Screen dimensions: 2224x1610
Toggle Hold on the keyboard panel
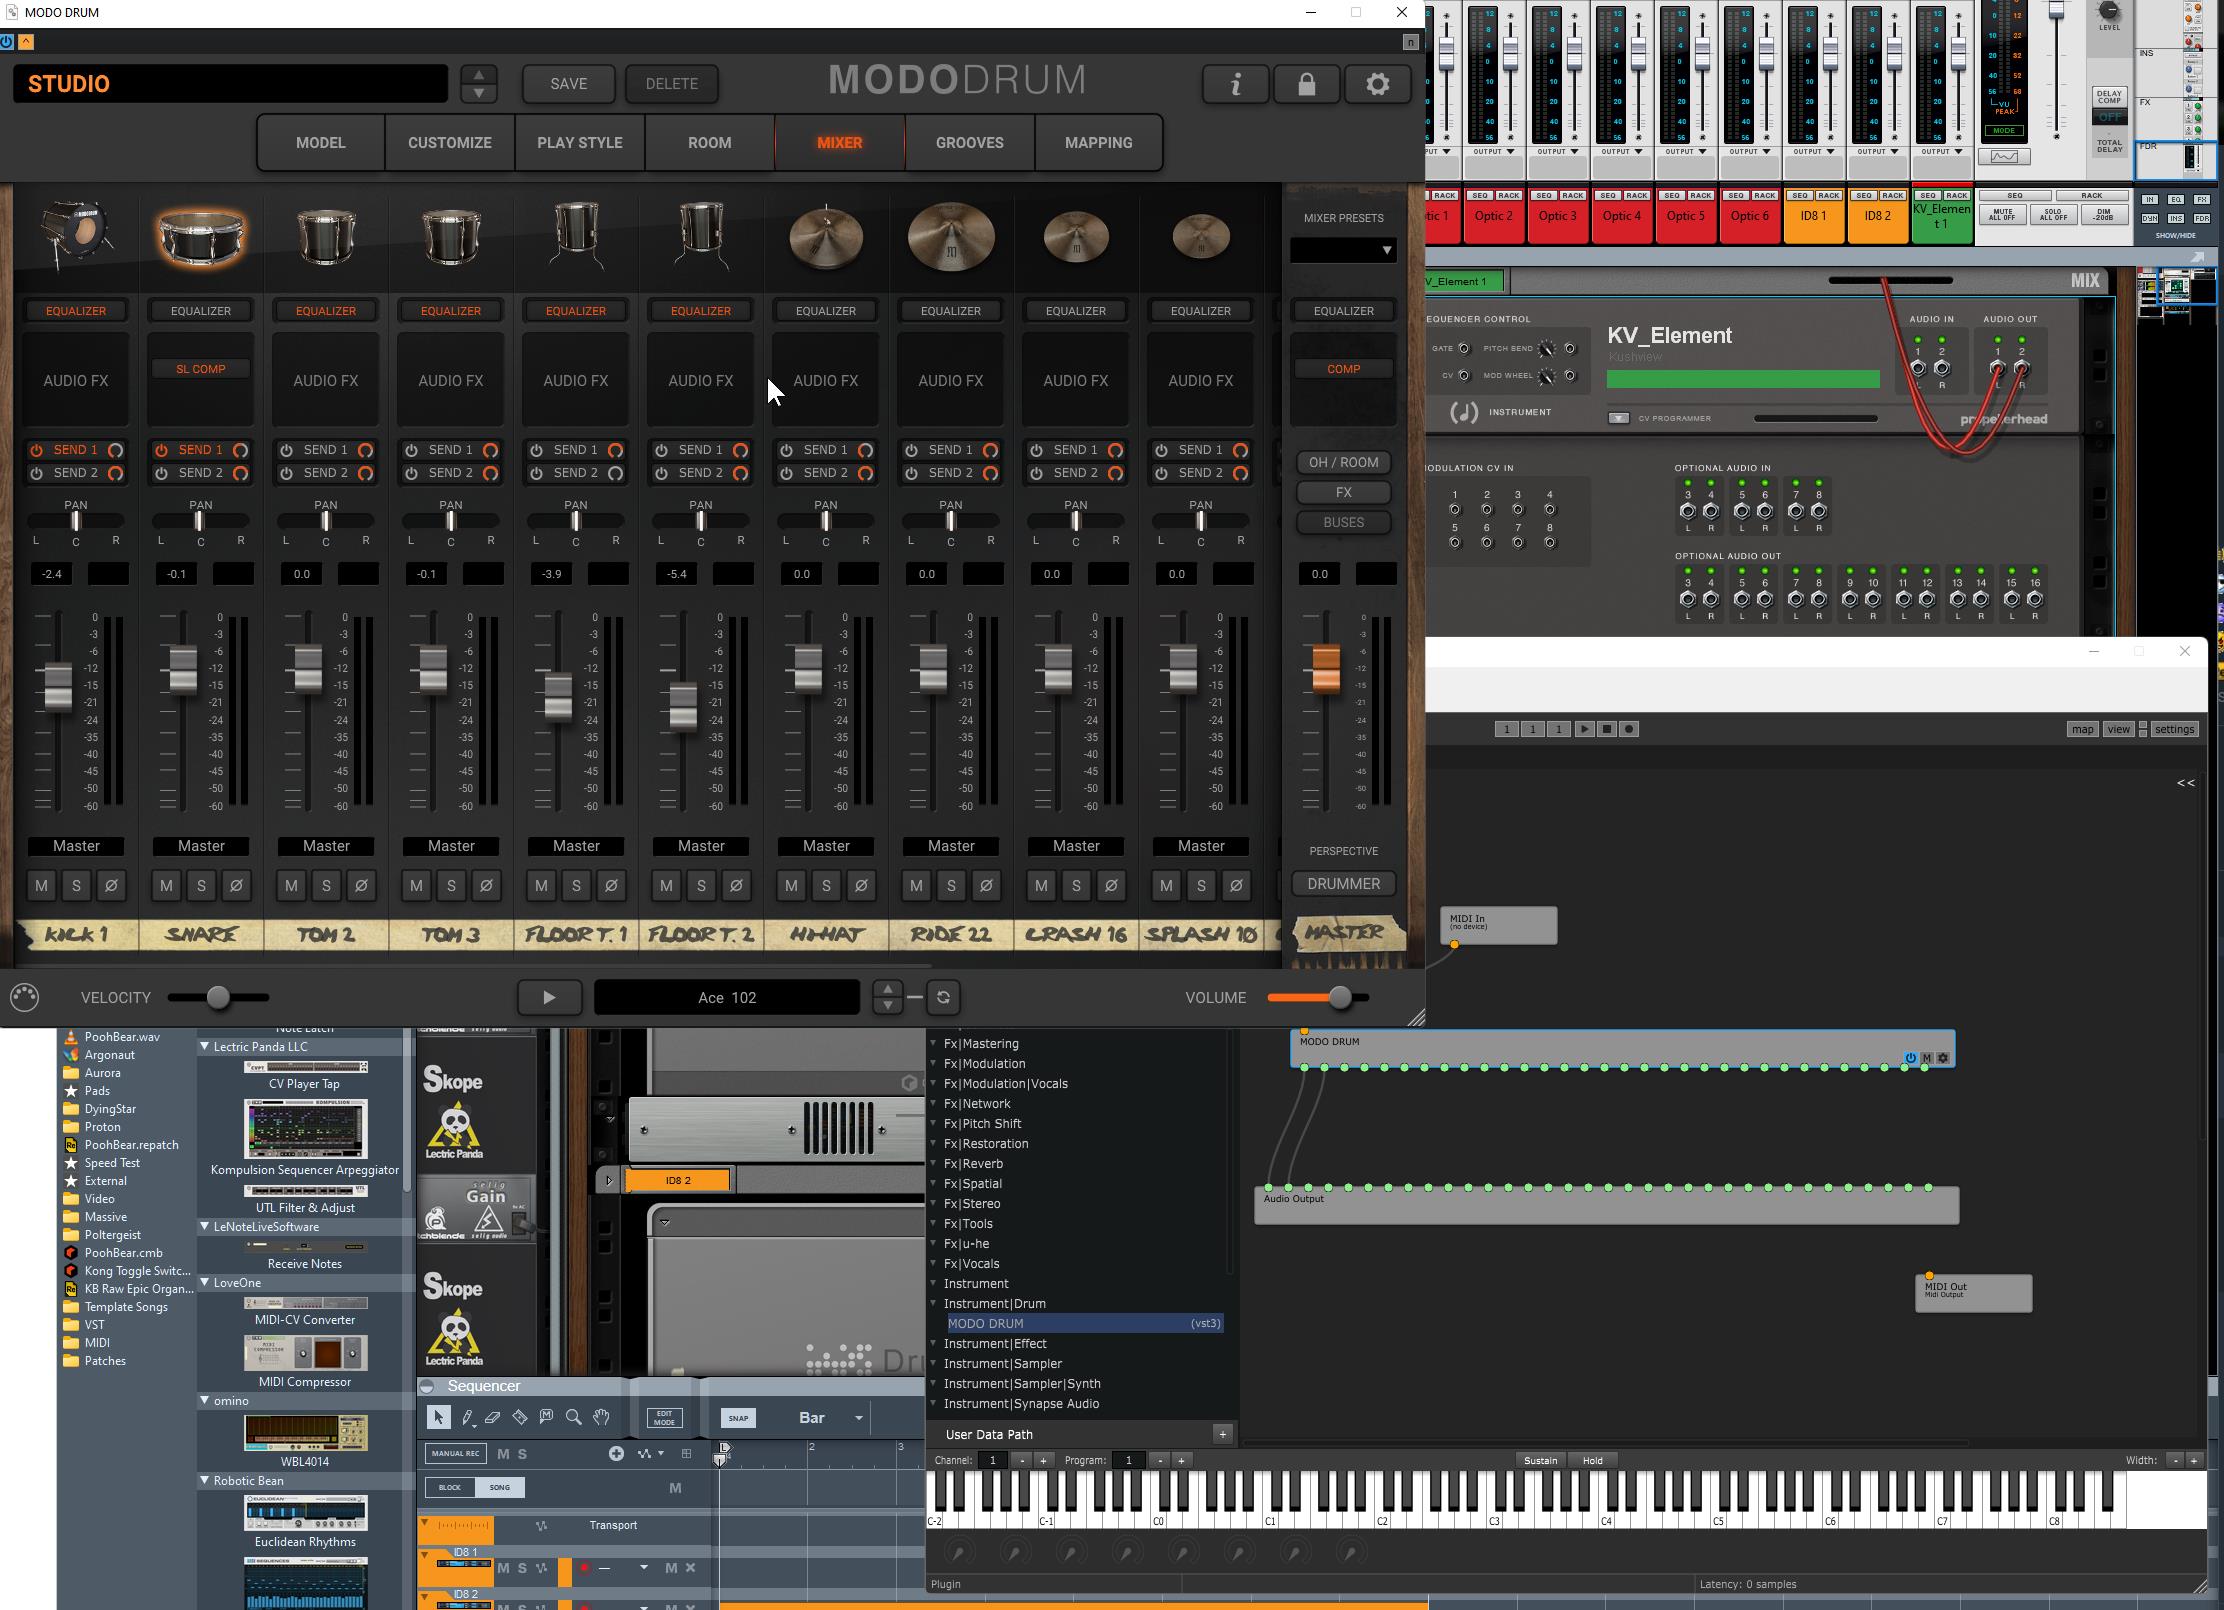point(1592,1460)
